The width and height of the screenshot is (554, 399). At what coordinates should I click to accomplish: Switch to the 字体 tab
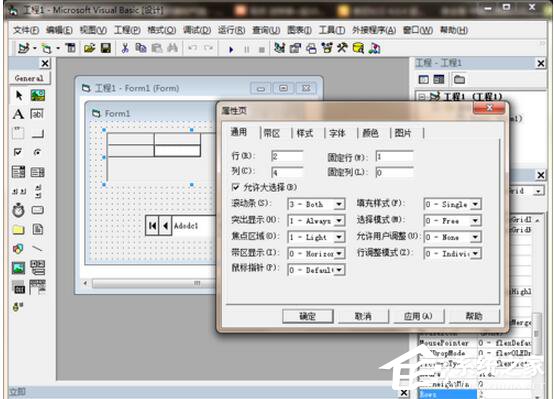tap(337, 133)
